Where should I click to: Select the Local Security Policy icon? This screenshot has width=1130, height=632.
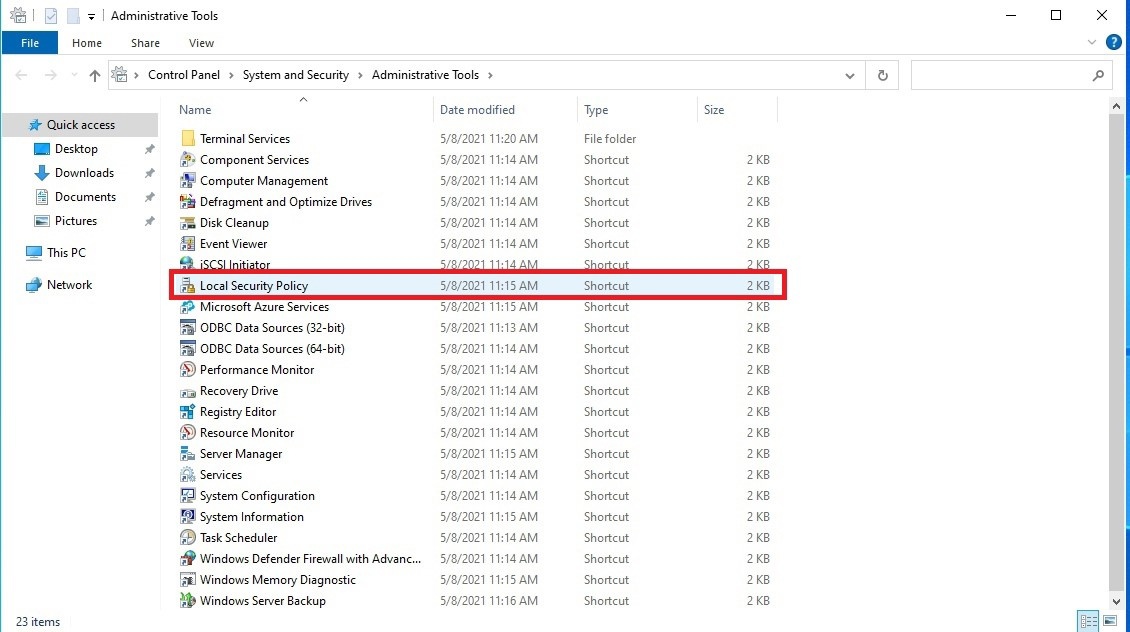pyautogui.click(x=187, y=285)
